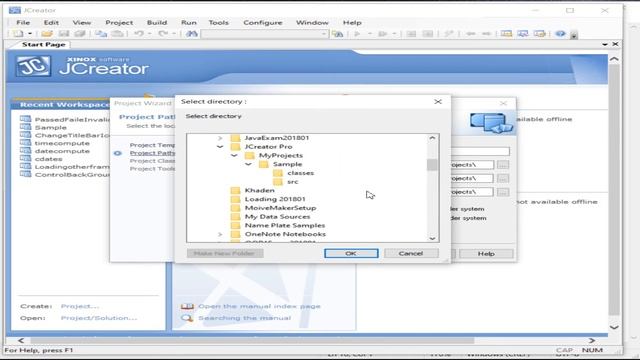
Task: Click Searching the manual link
Action: click(x=244, y=318)
